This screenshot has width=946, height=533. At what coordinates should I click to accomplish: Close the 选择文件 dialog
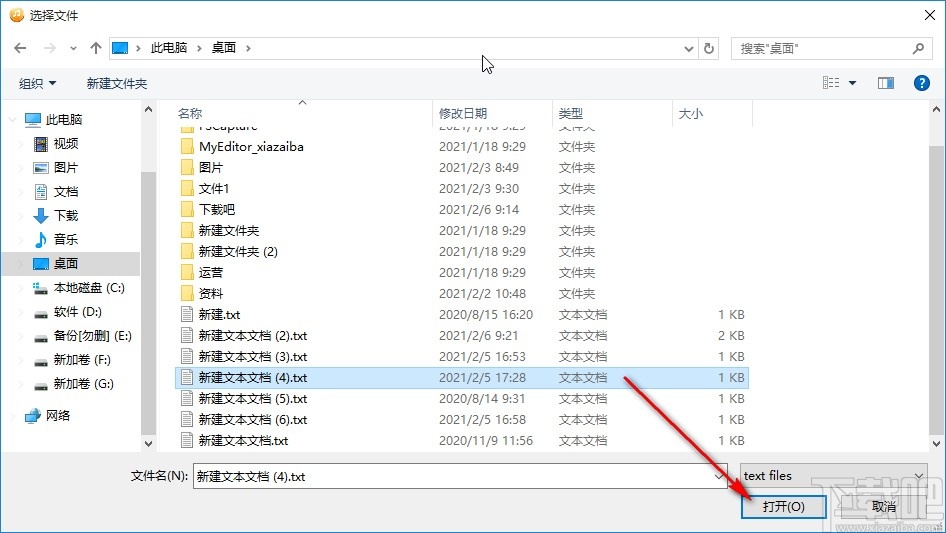point(930,15)
